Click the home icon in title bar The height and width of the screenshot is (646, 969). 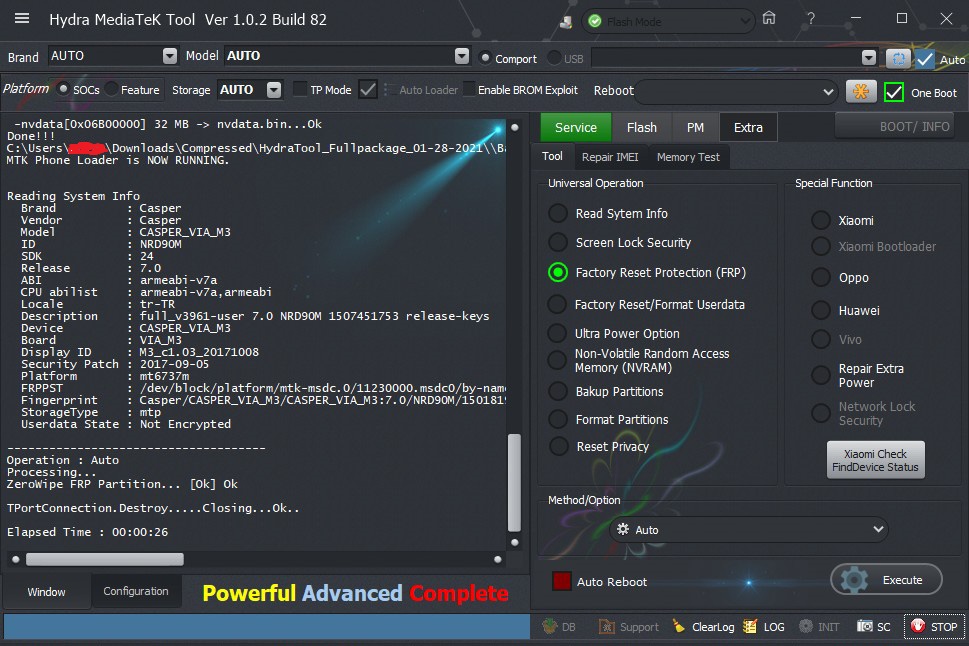(769, 18)
